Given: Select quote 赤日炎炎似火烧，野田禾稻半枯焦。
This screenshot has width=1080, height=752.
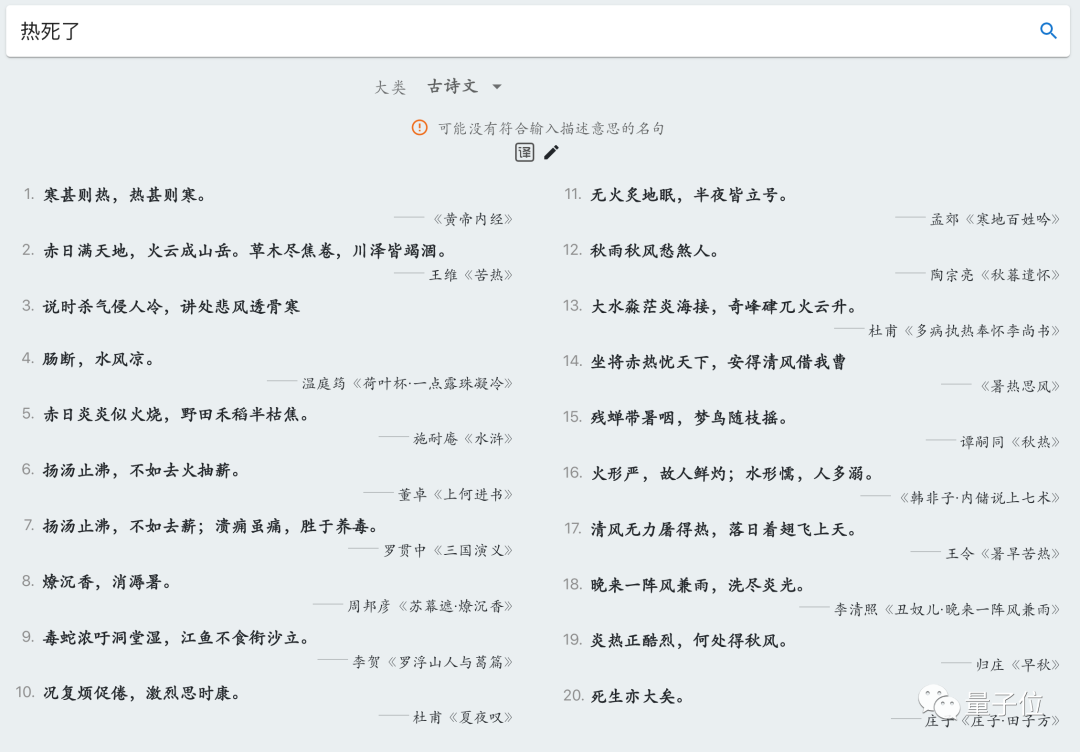Looking at the screenshot, I should pos(176,415).
